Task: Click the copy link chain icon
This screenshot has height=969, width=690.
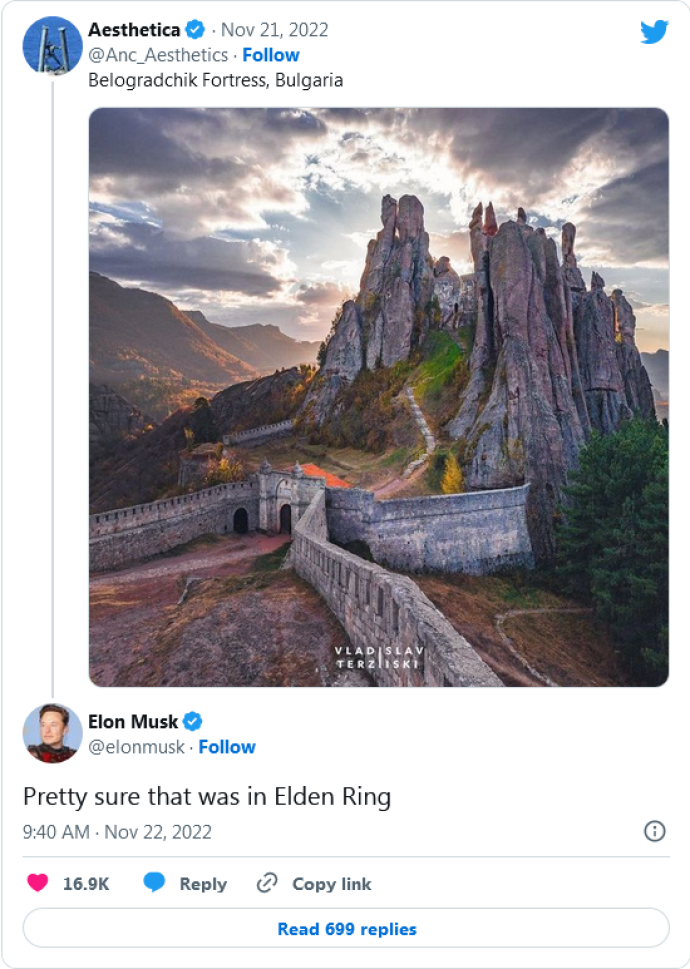Action: click(x=267, y=883)
